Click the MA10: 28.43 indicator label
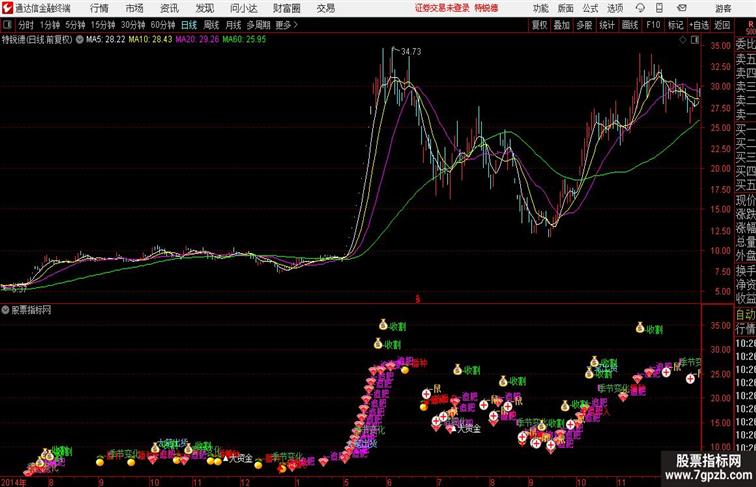Screen dimensions: 756x487 (150, 40)
